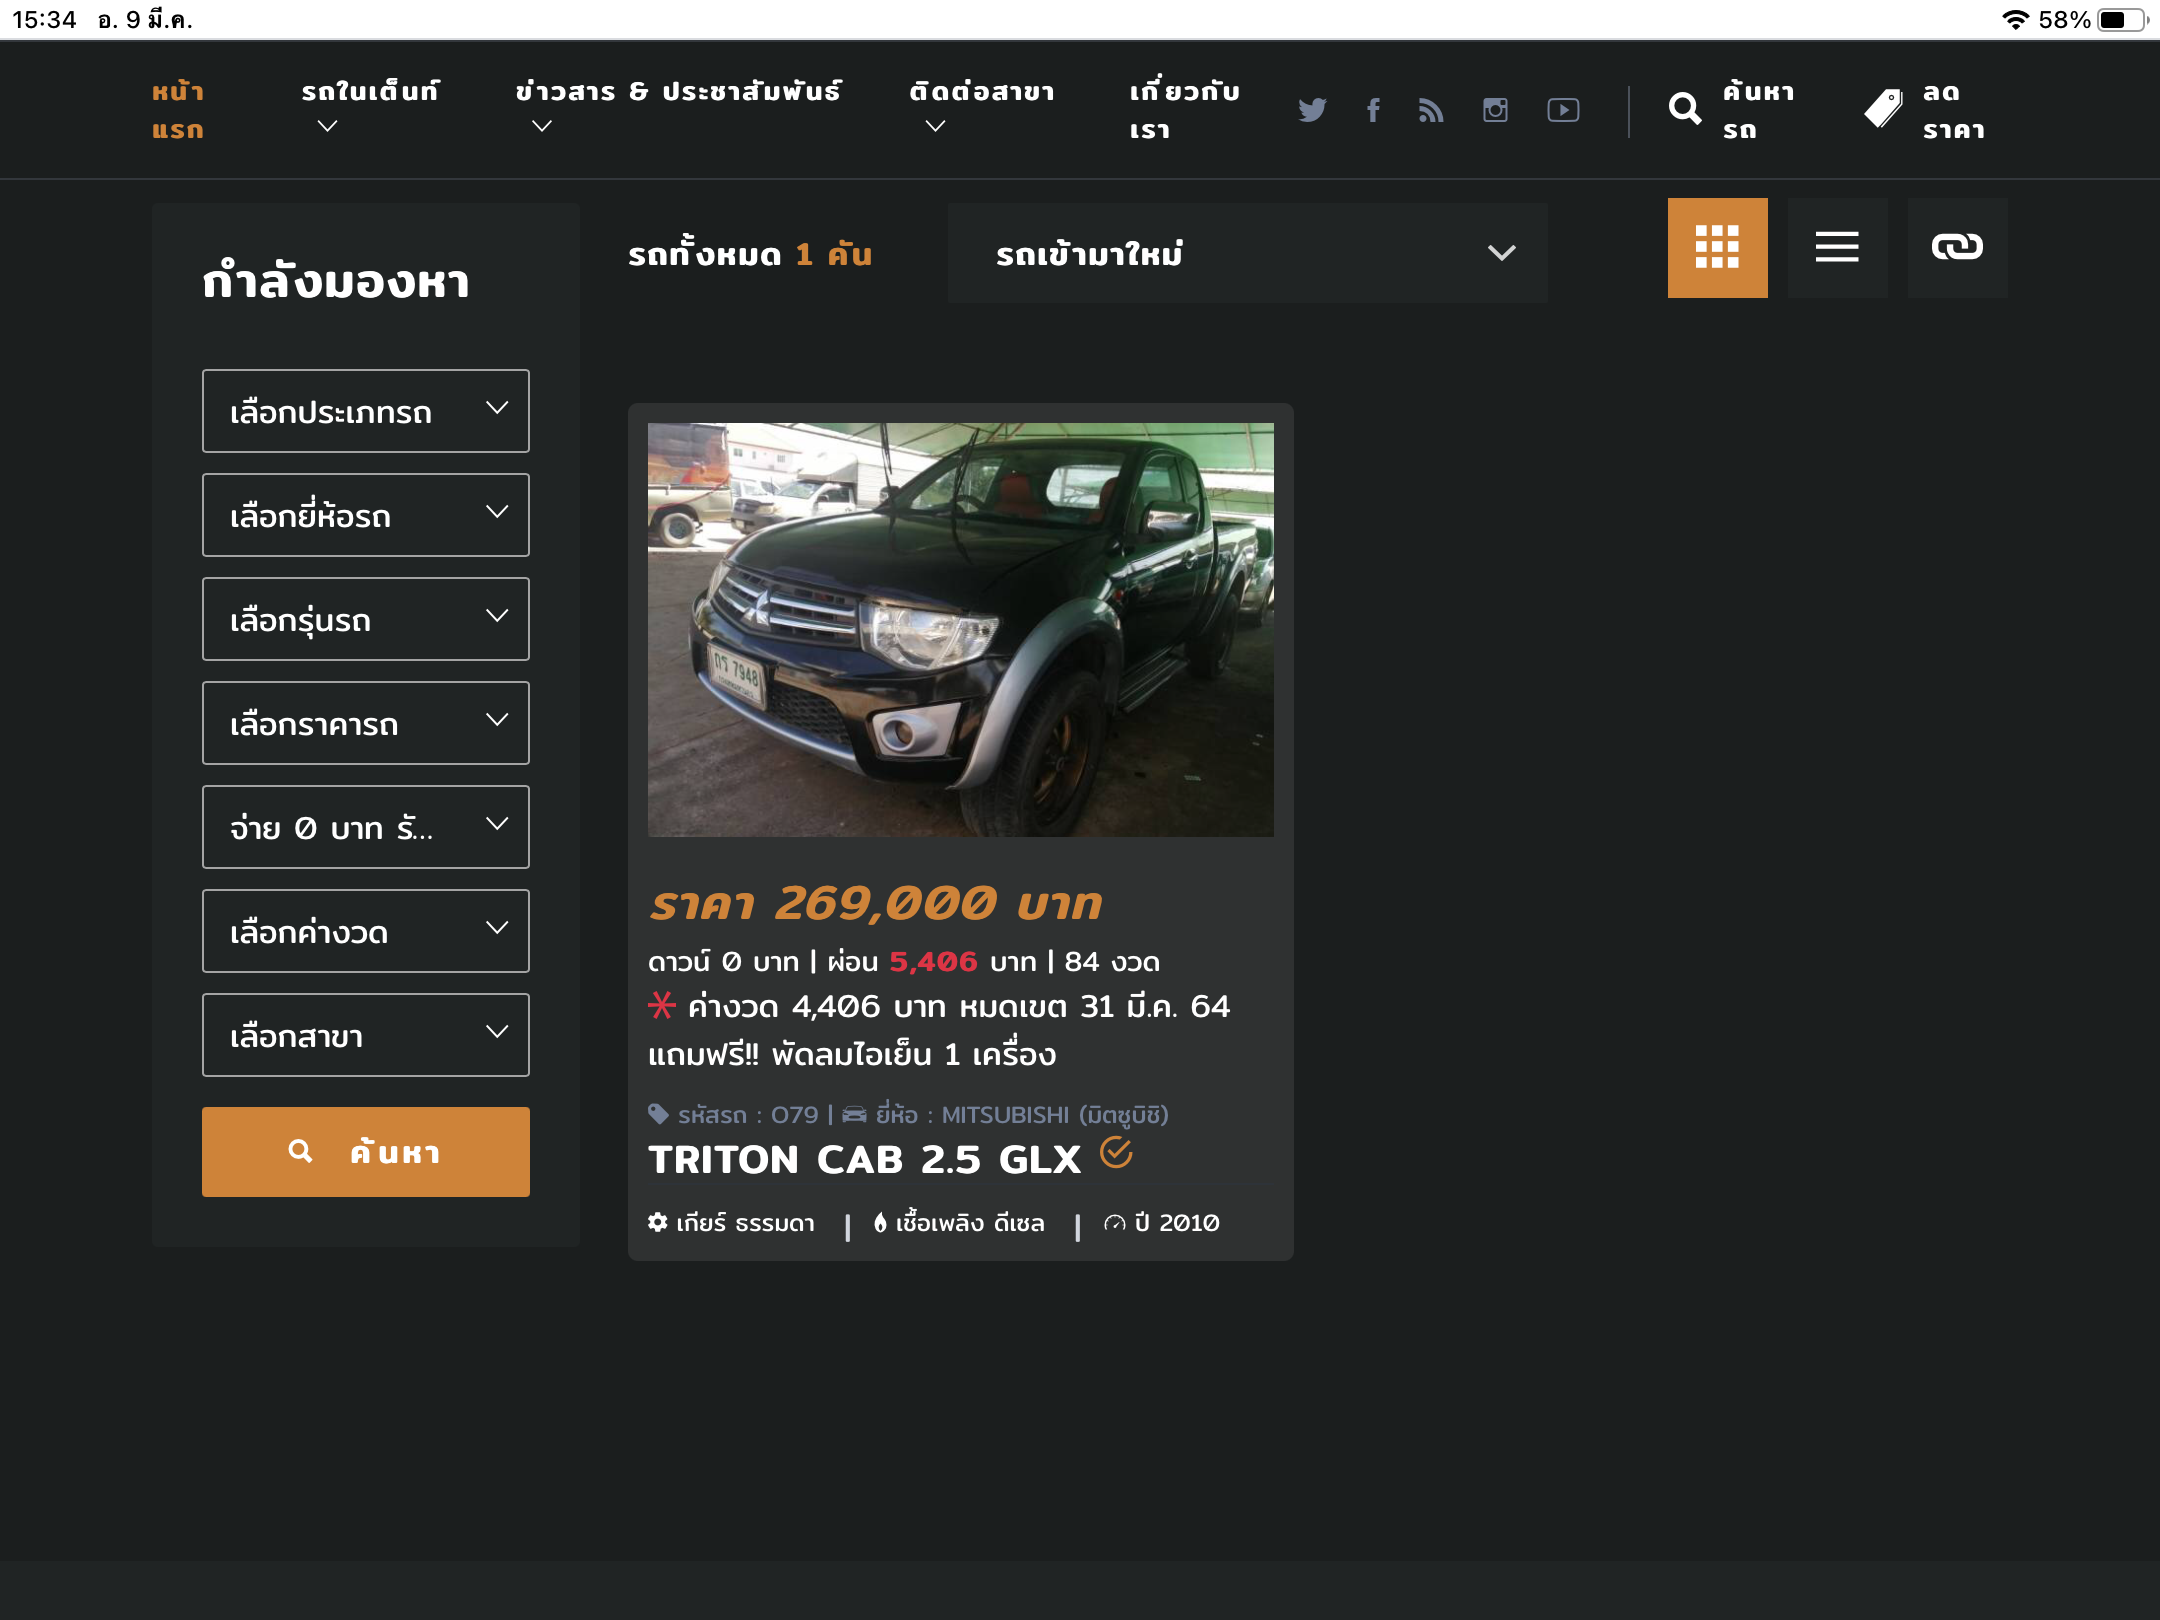Expand the เลือกประเภทรถ dropdown
2160x1620 pixels.
pyautogui.click(x=365, y=411)
